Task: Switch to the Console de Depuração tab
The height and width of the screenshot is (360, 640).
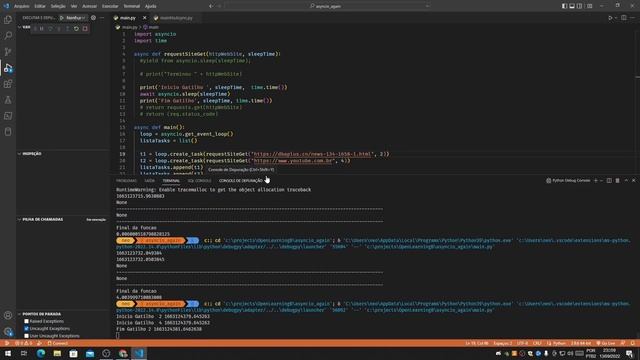Action: tap(241, 180)
